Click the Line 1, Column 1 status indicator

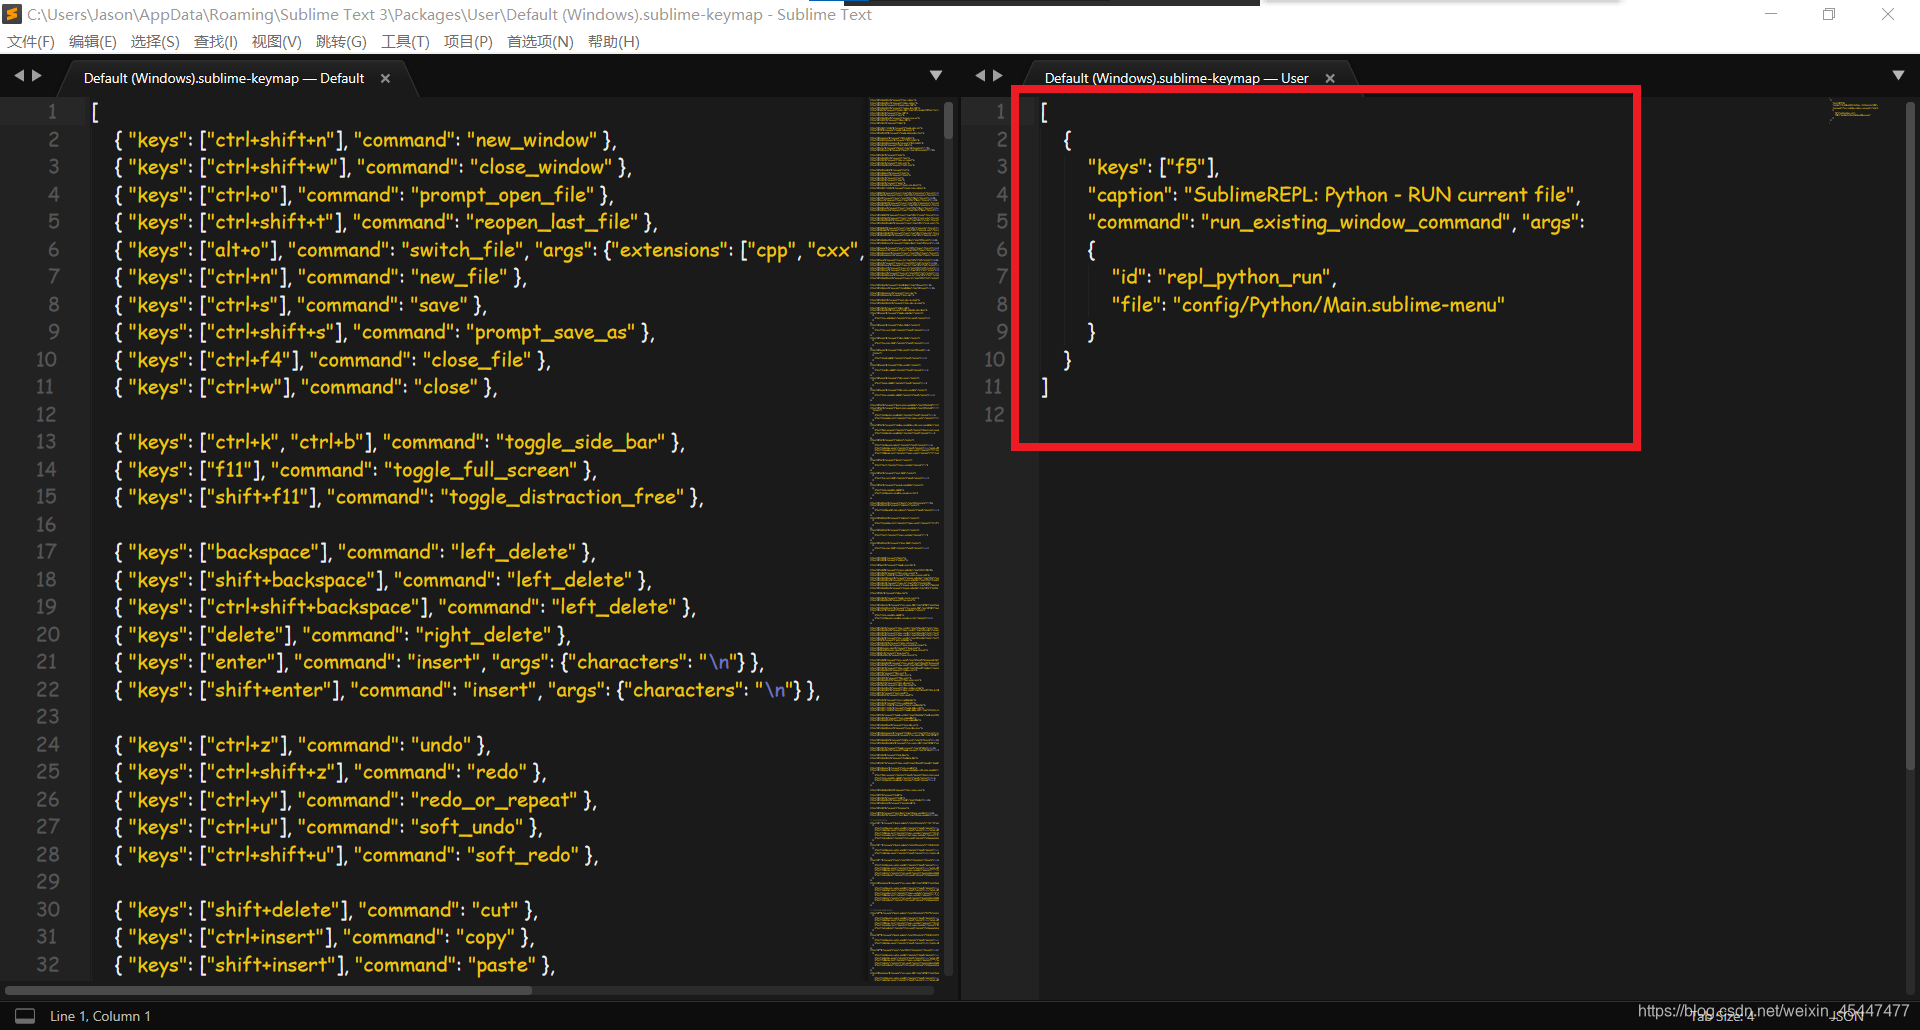[x=100, y=1015]
